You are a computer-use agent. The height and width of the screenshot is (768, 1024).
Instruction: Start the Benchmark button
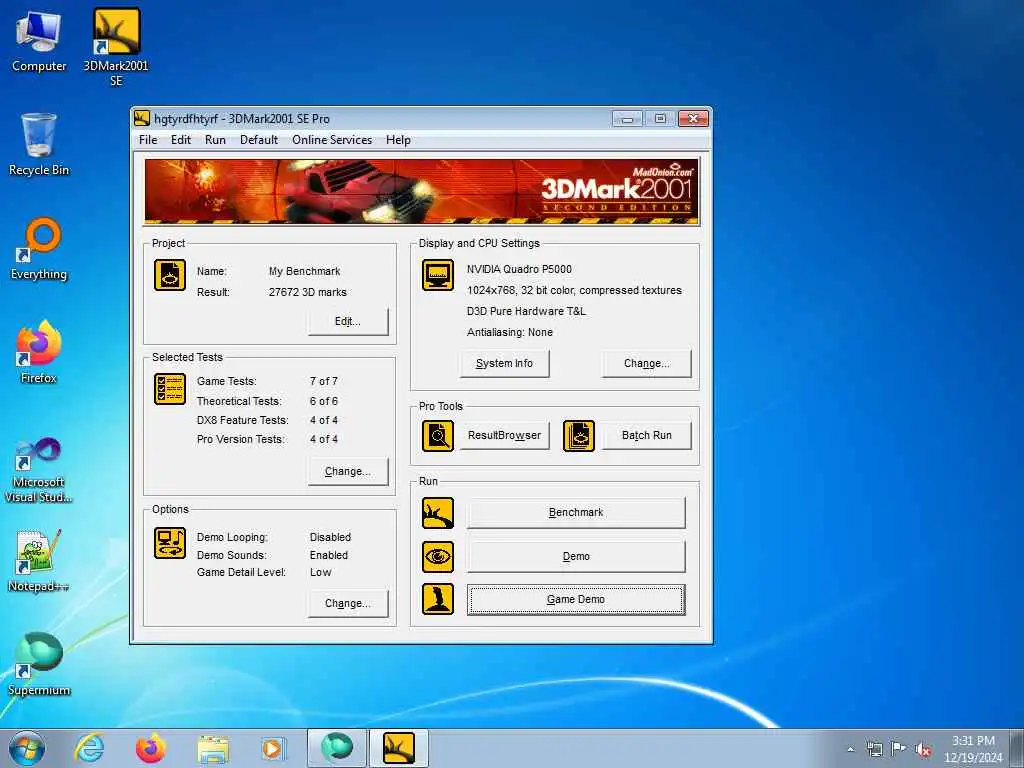576,513
